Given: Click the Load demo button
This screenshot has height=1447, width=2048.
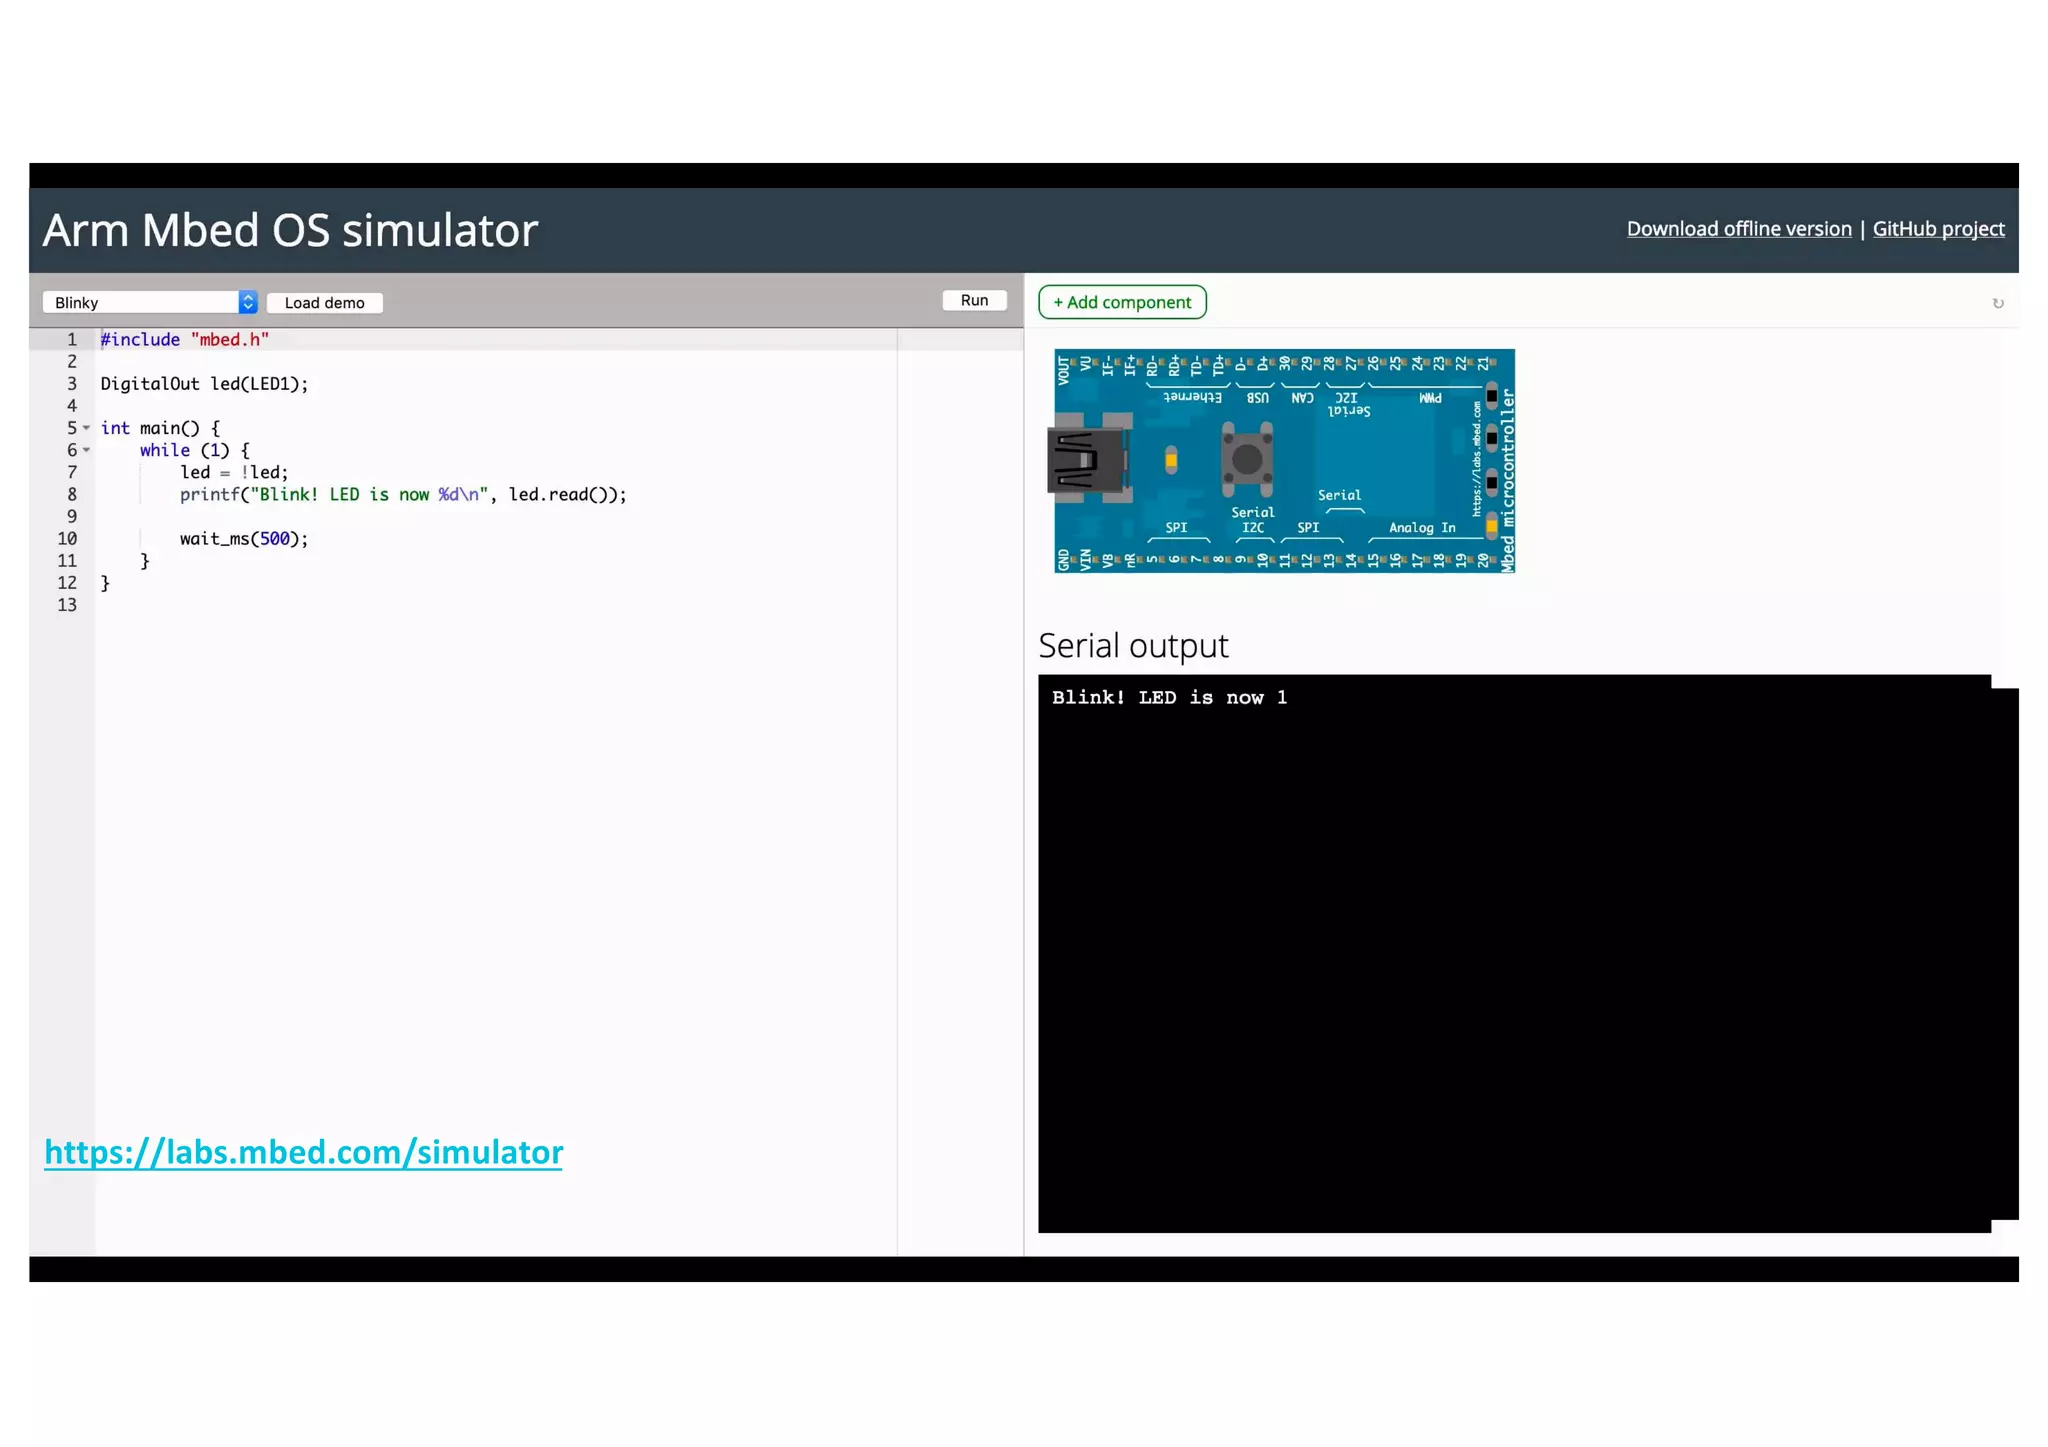Looking at the screenshot, I should pyautogui.click(x=324, y=302).
